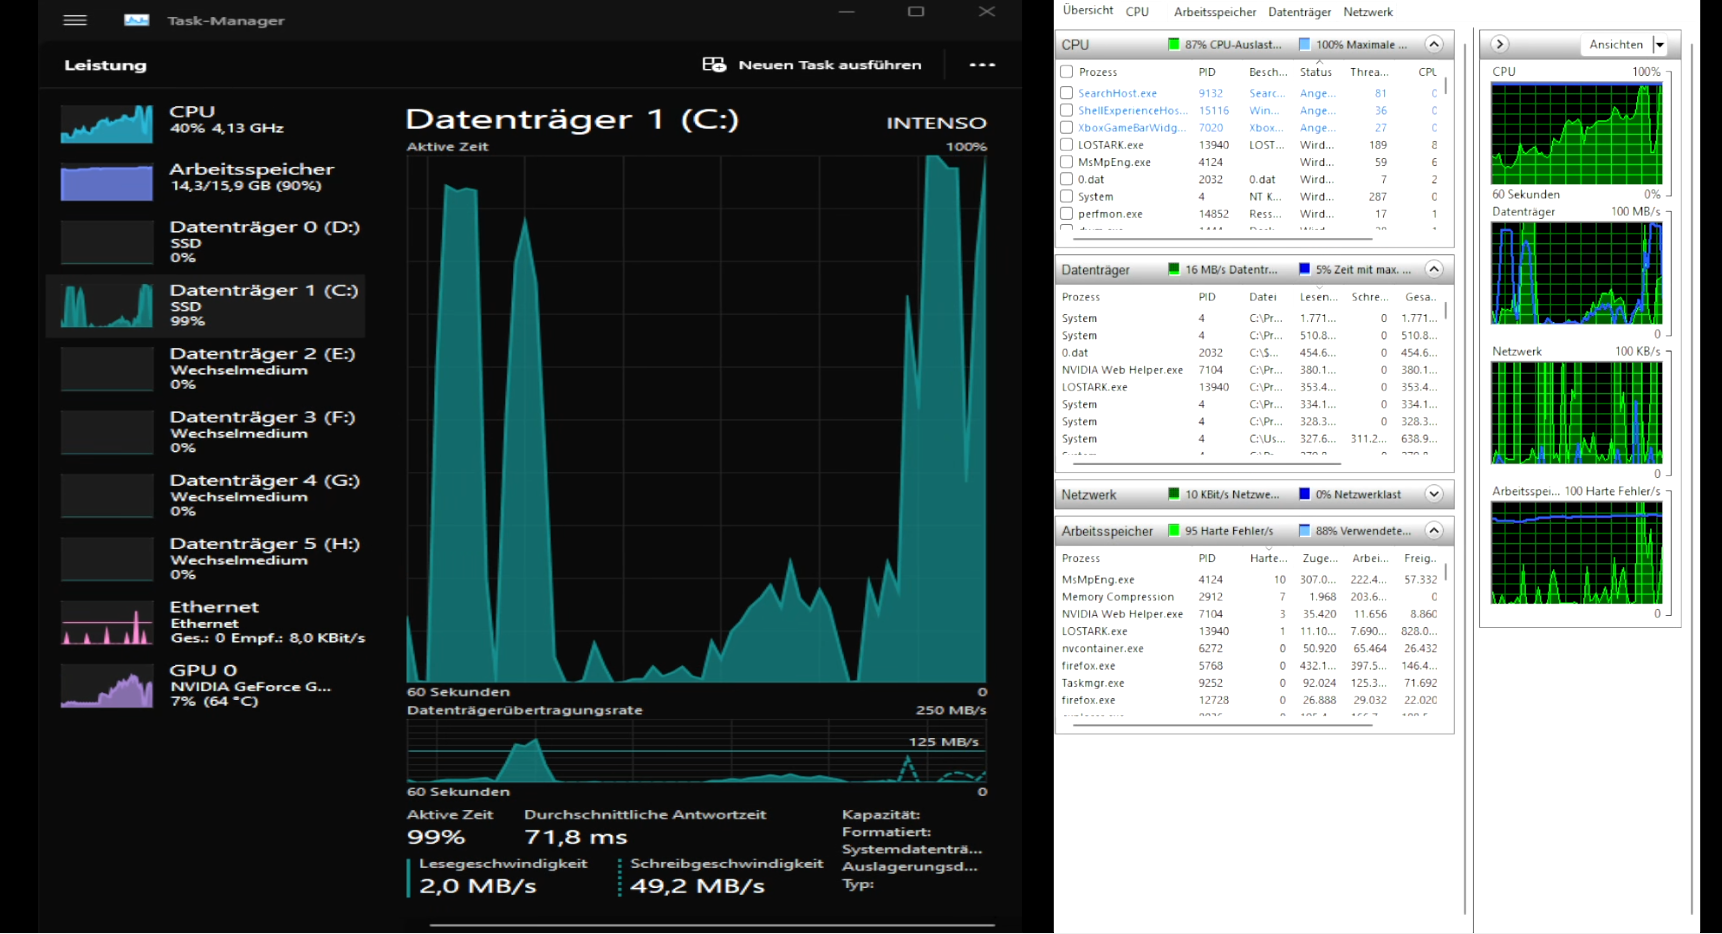
Task: Click the Datenträgerübertragungsrate transfer rate graph
Action: [697, 750]
